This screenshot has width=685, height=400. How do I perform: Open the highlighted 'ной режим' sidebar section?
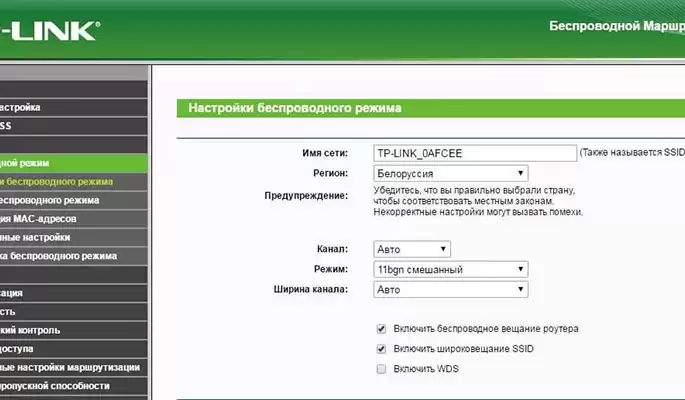[x=74, y=163]
